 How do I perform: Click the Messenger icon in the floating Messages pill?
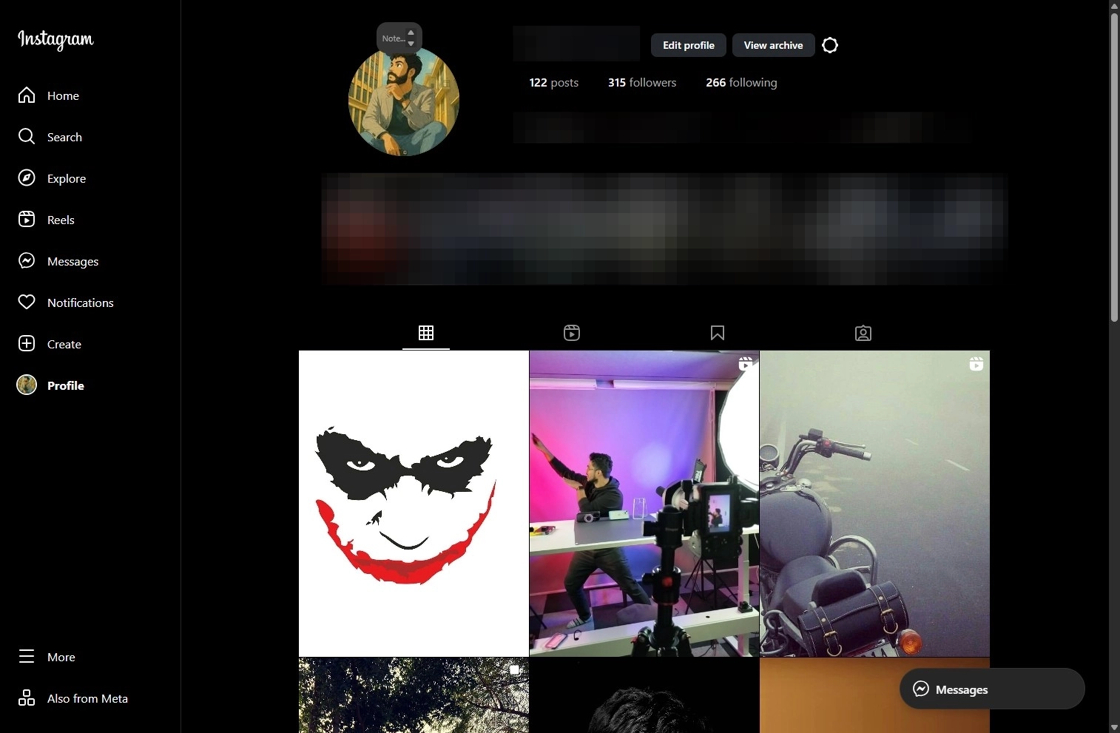coord(921,689)
